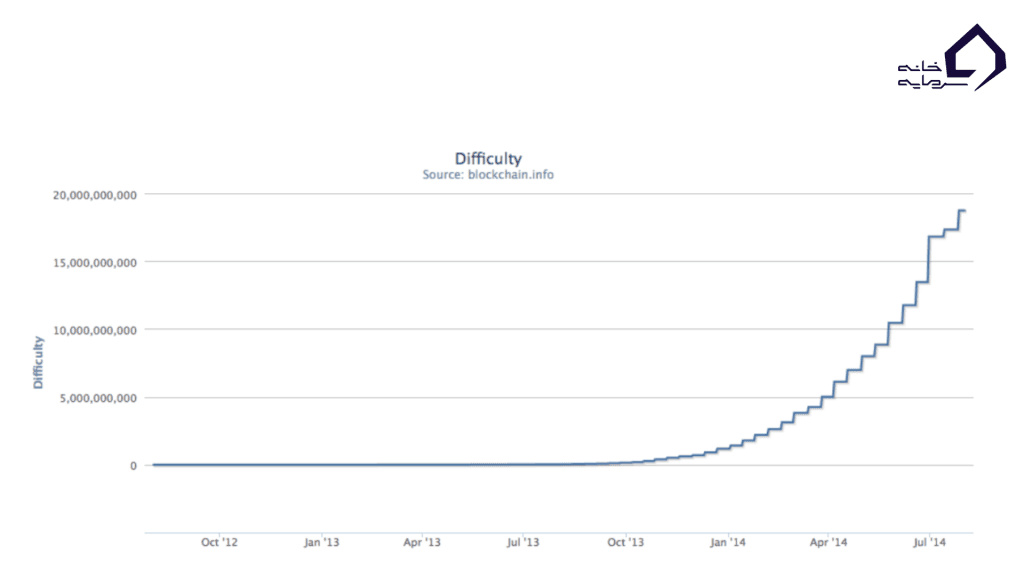
Task: Click the 0 y-axis tick label
Action: click(131, 466)
